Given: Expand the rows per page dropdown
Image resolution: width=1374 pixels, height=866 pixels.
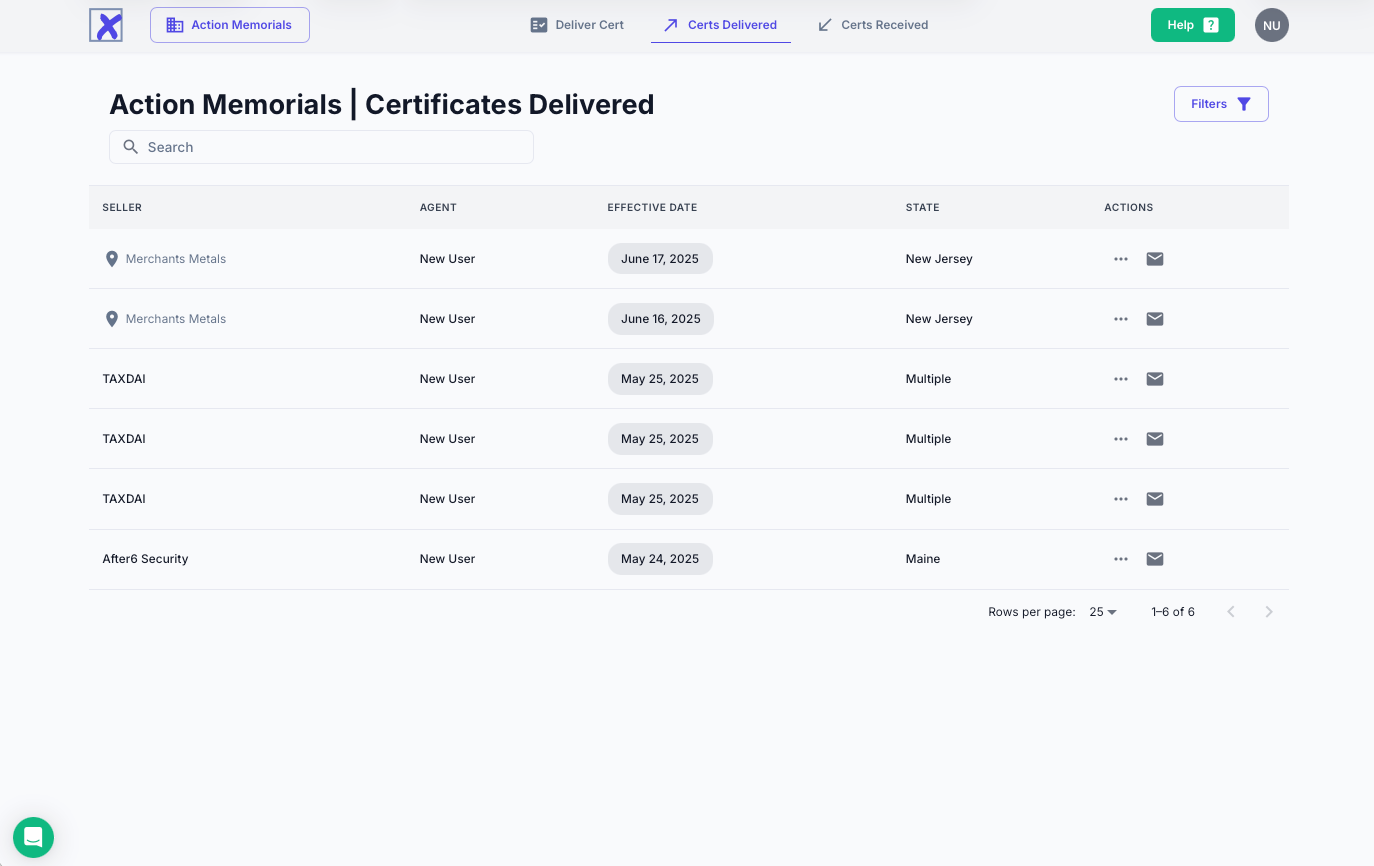Looking at the screenshot, I should pos(1103,612).
